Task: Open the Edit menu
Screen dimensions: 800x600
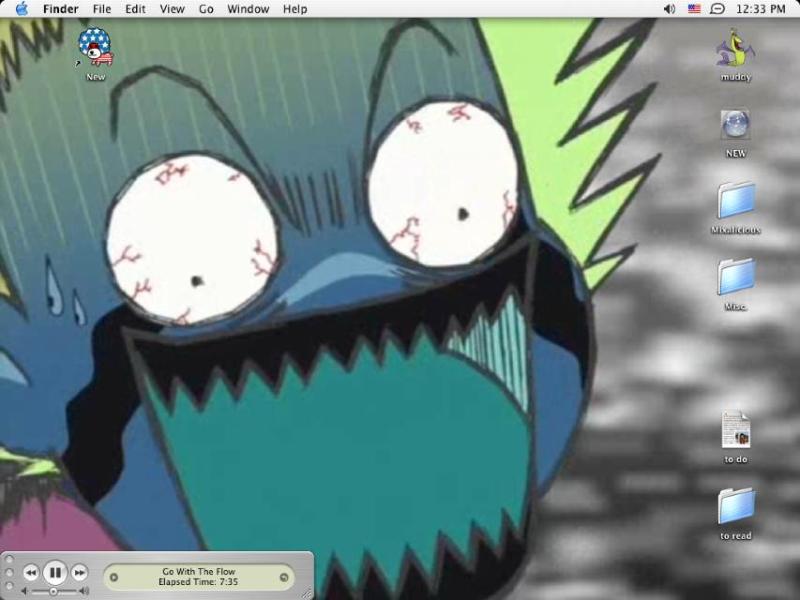Action: pyautogui.click(x=135, y=9)
